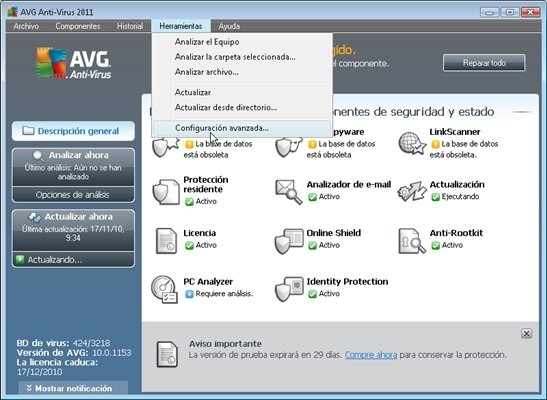The height and width of the screenshot is (400, 547).
Task: Click the folder icon in Descripción general
Action: pyautogui.click(x=28, y=131)
